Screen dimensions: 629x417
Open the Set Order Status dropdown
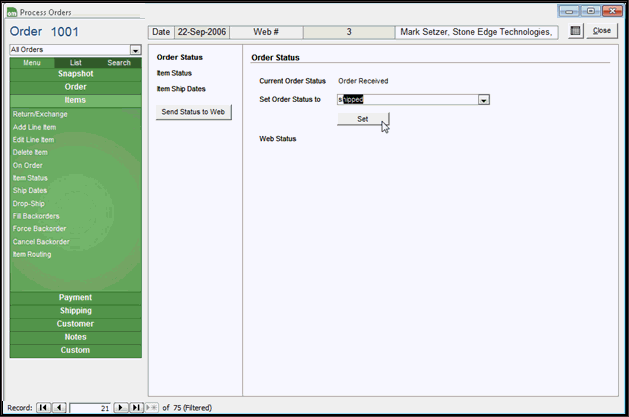[x=483, y=100]
